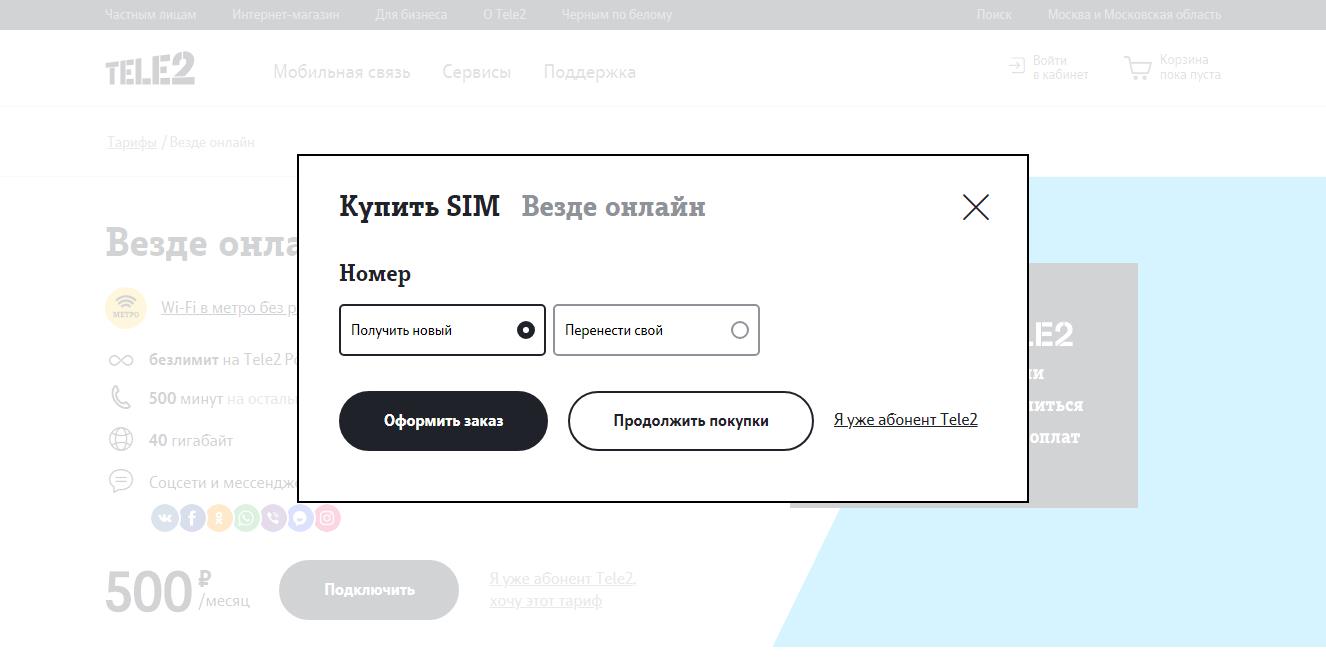
Task: Click the shopping cart icon
Action: tap(1138, 68)
